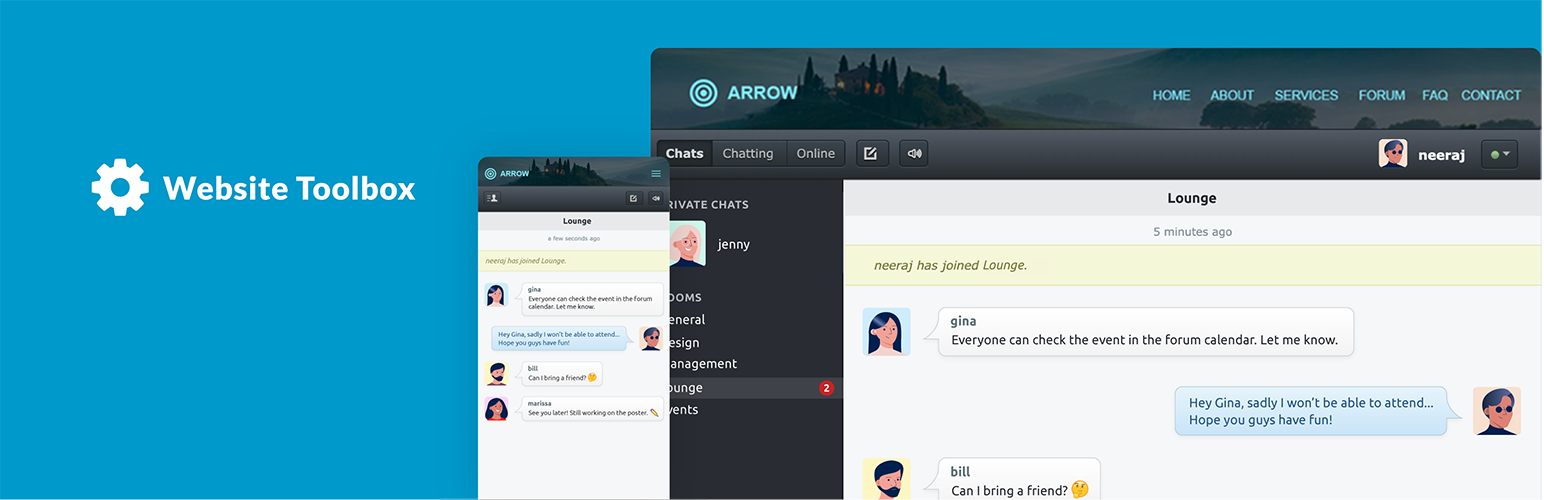Screen dimensions: 1544x500
Task: Open the CONTACT nav link
Action: [x=1491, y=95]
